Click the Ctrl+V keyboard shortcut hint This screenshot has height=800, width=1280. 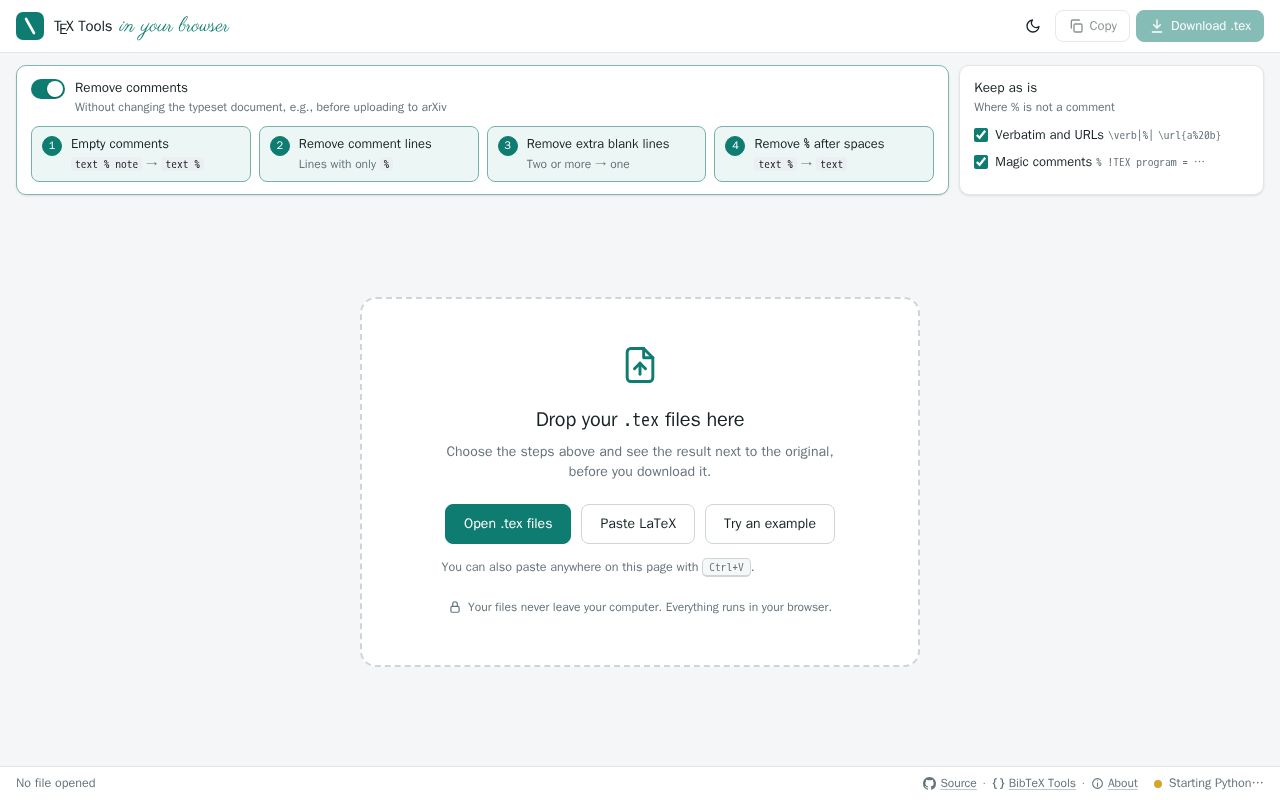[x=726, y=567]
